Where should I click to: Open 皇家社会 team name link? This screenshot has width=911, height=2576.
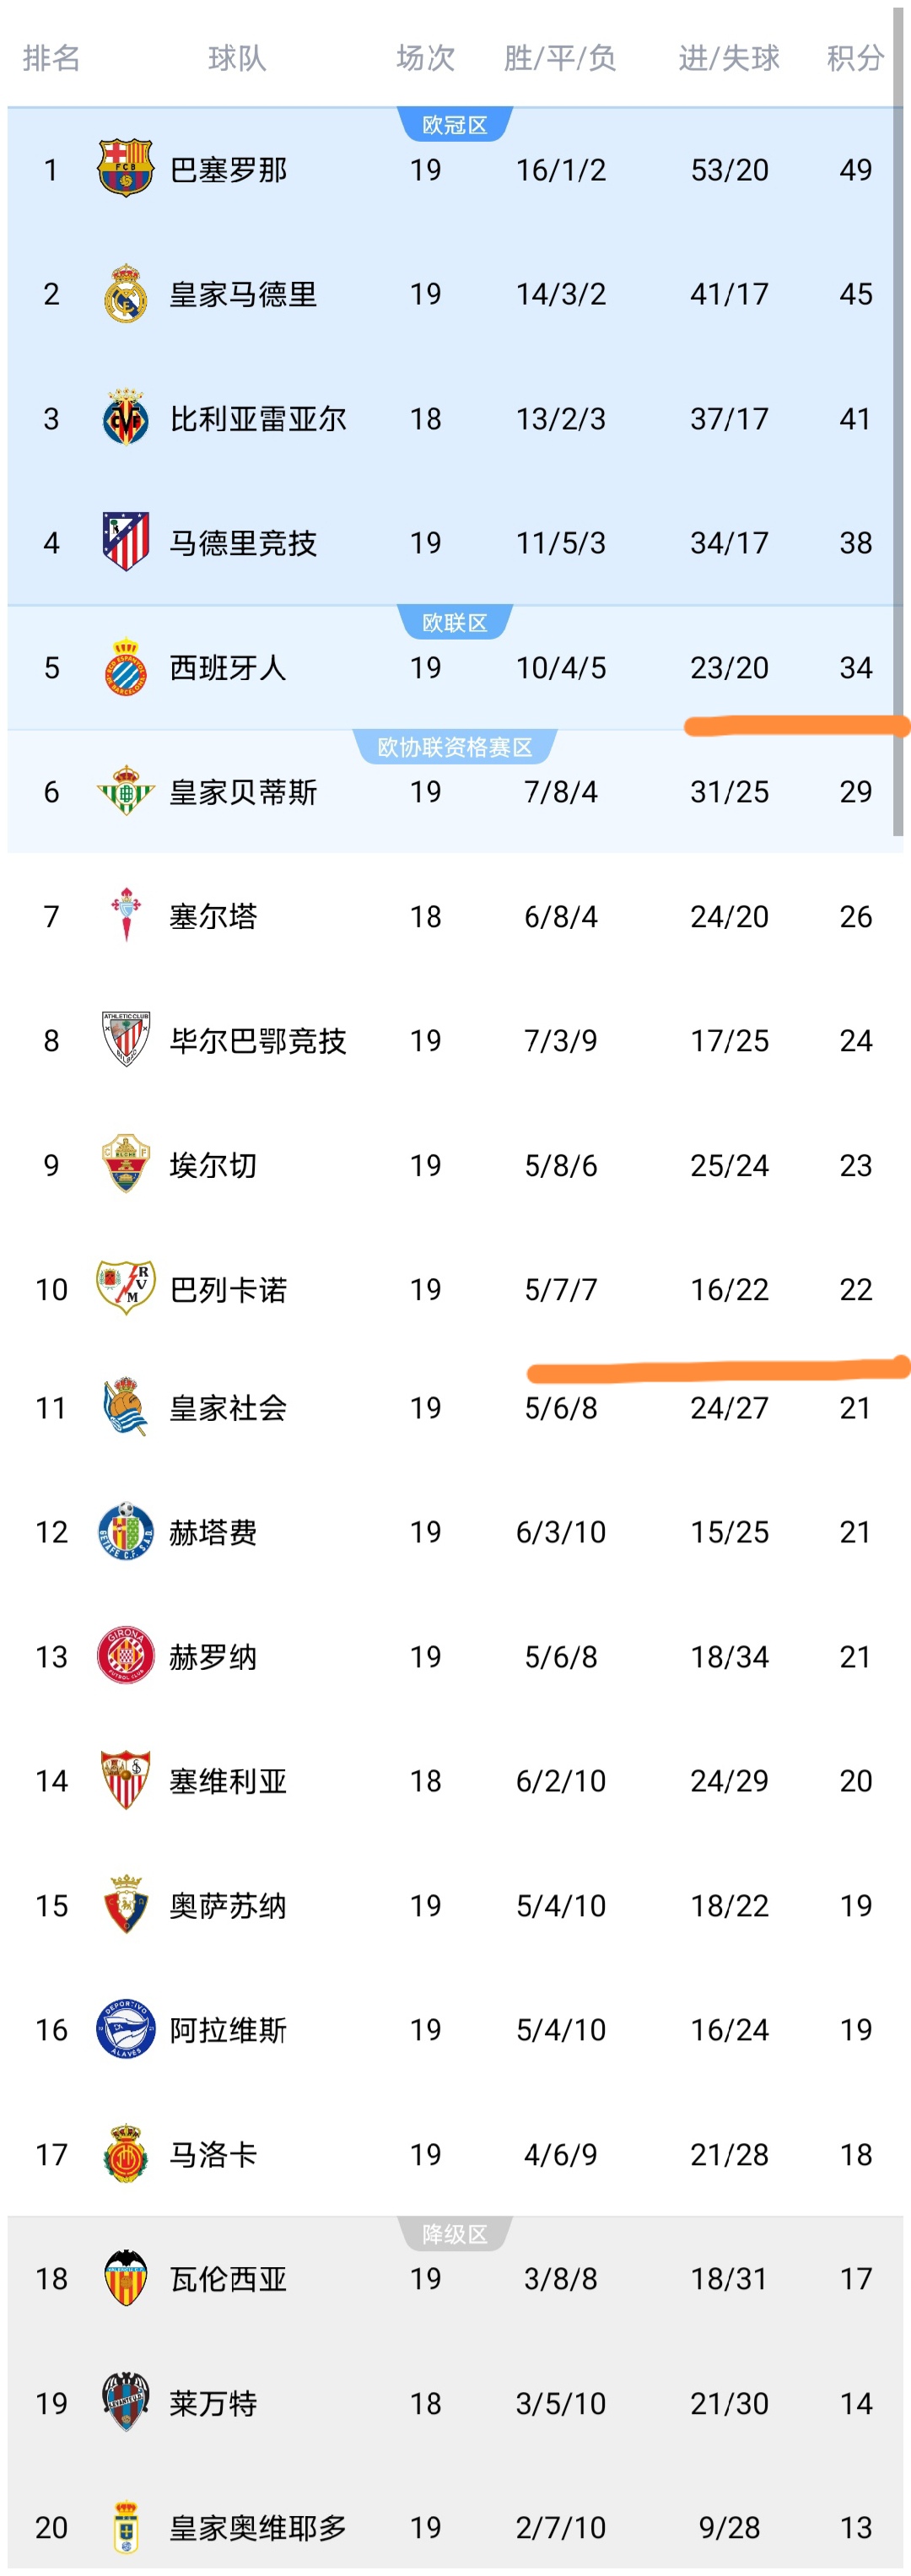click(x=228, y=1408)
